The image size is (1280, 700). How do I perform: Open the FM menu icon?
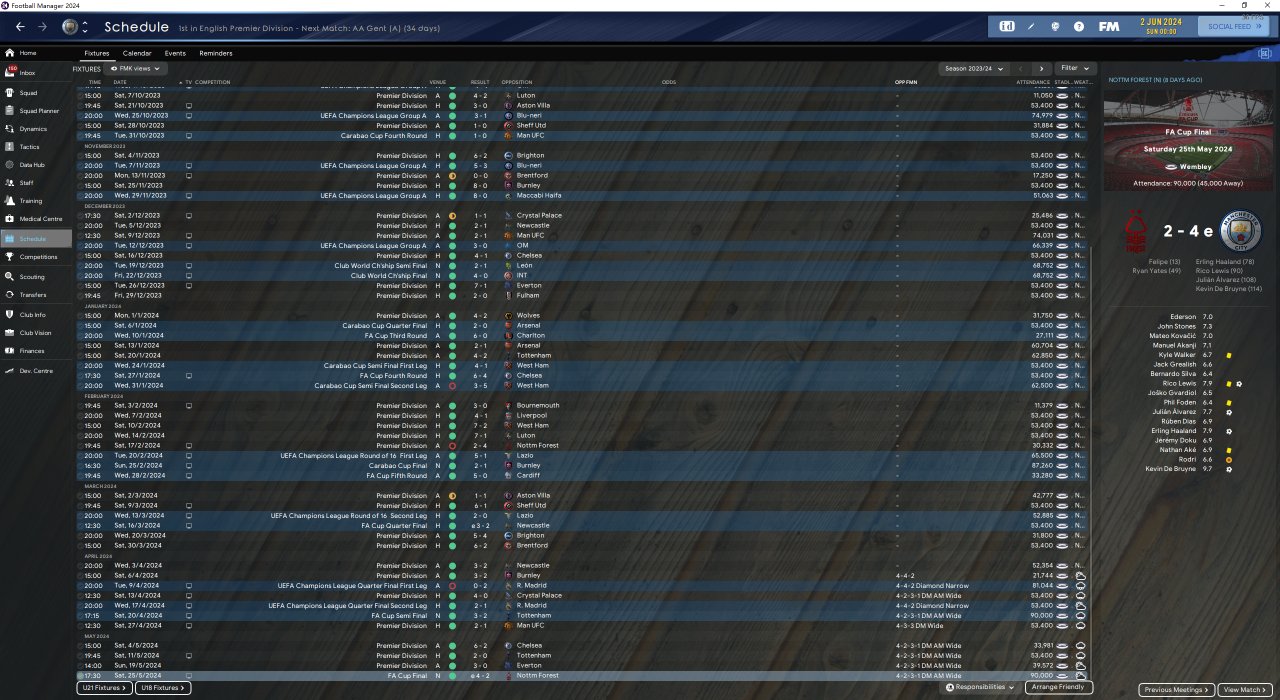pos(1108,26)
